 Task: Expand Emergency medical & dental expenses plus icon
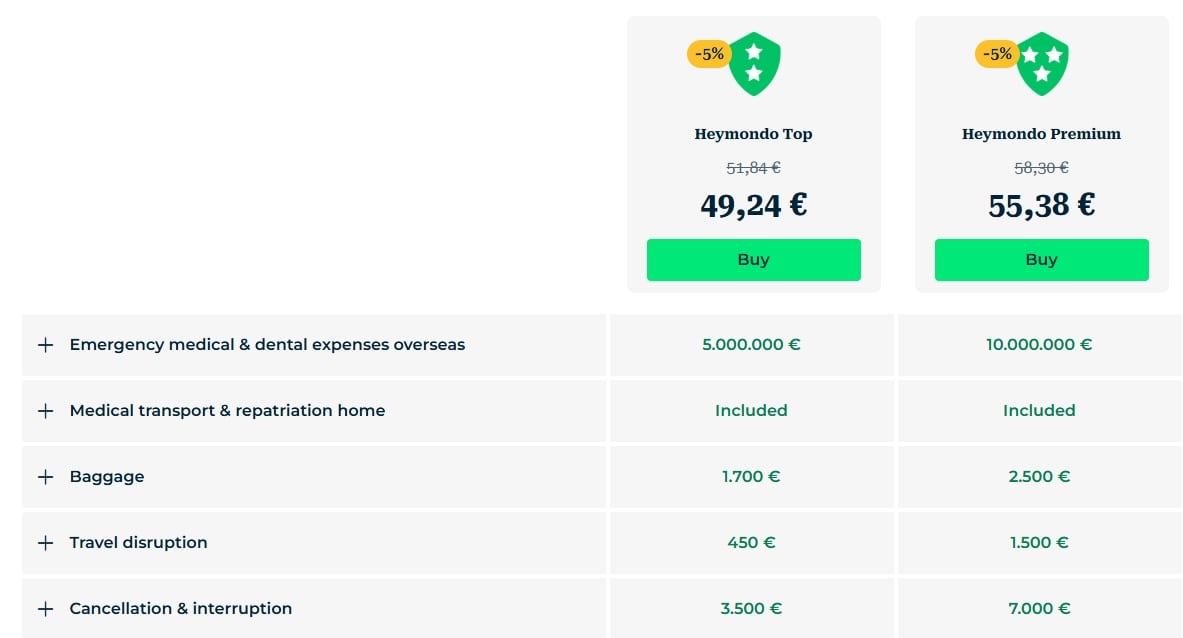pos(45,345)
